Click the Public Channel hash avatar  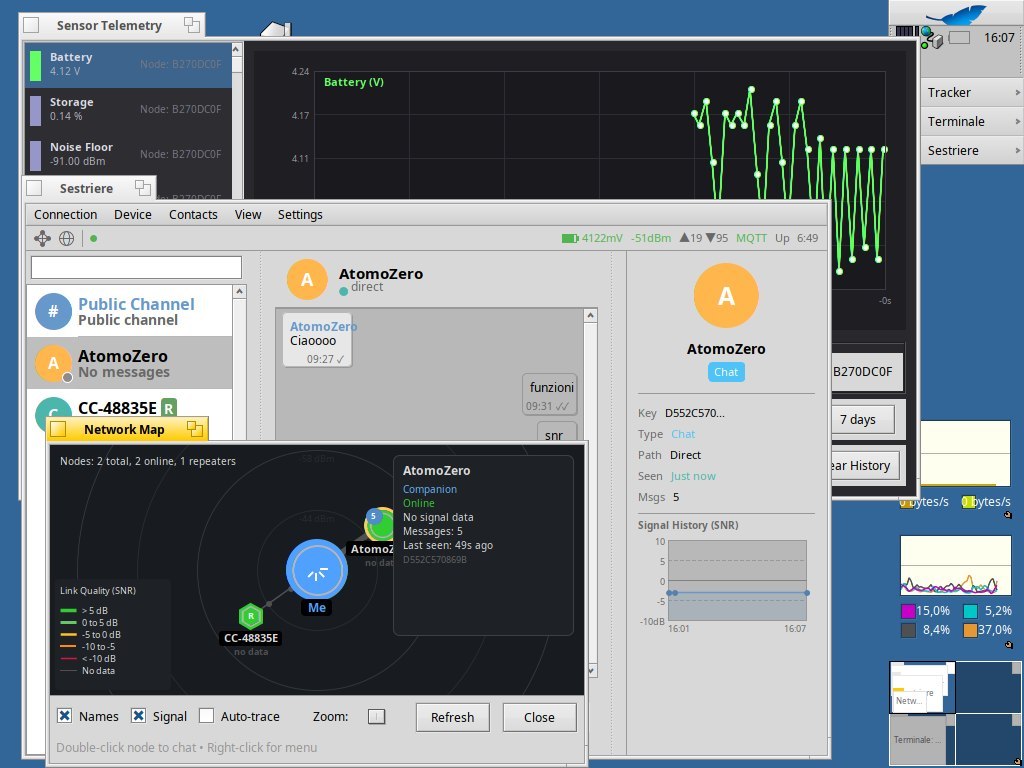click(x=53, y=312)
